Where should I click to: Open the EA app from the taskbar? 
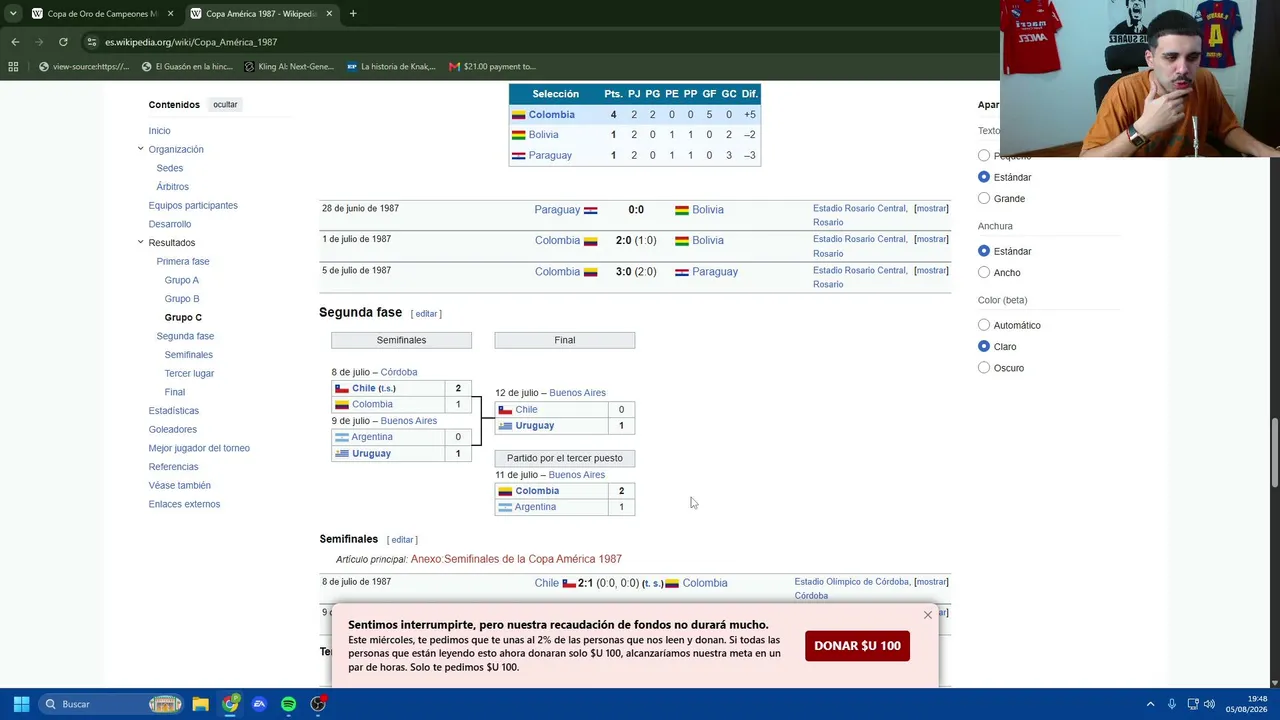pyautogui.click(x=259, y=704)
